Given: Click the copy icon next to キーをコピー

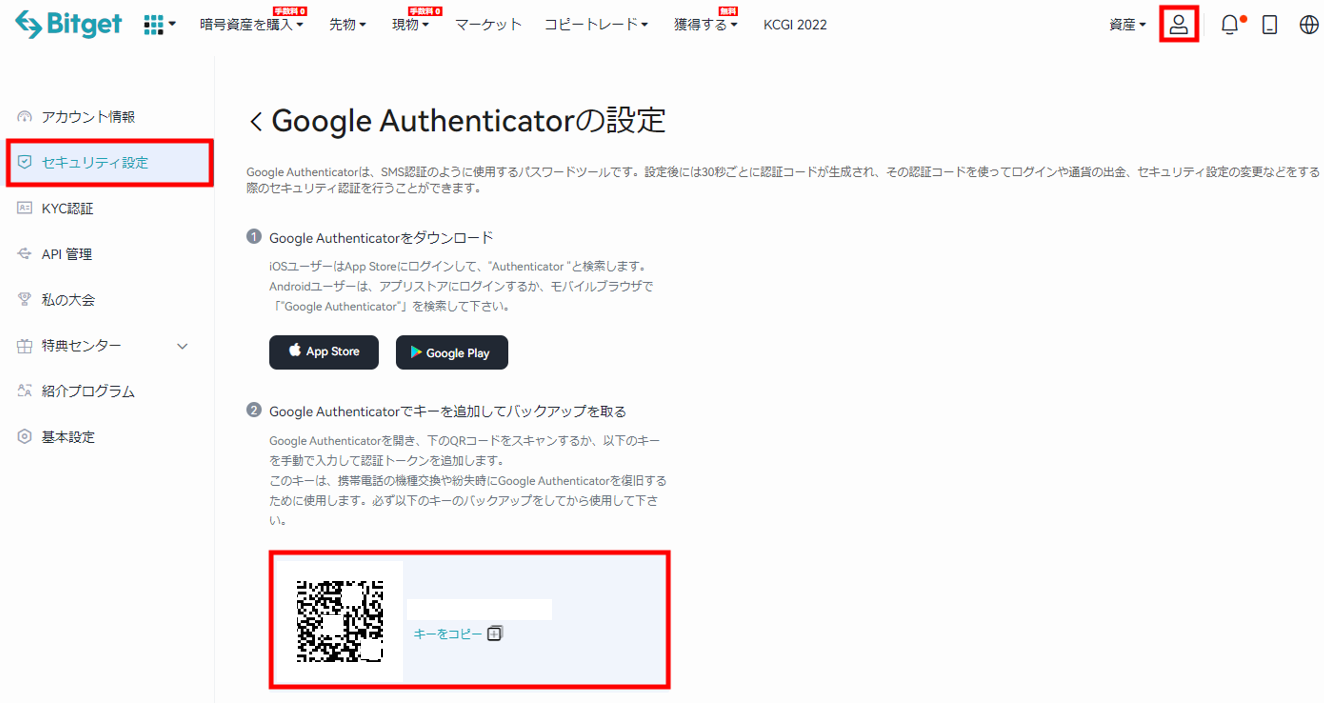Looking at the screenshot, I should pyautogui.click(x=494, y=634).
